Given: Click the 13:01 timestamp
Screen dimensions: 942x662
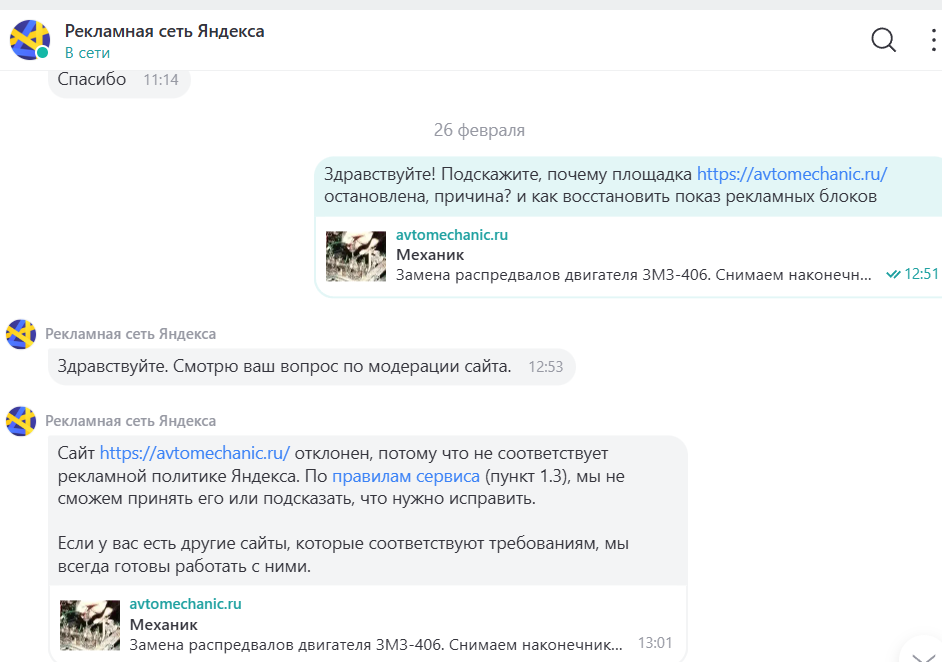Looking at the screenshot, I should point(655,643).
